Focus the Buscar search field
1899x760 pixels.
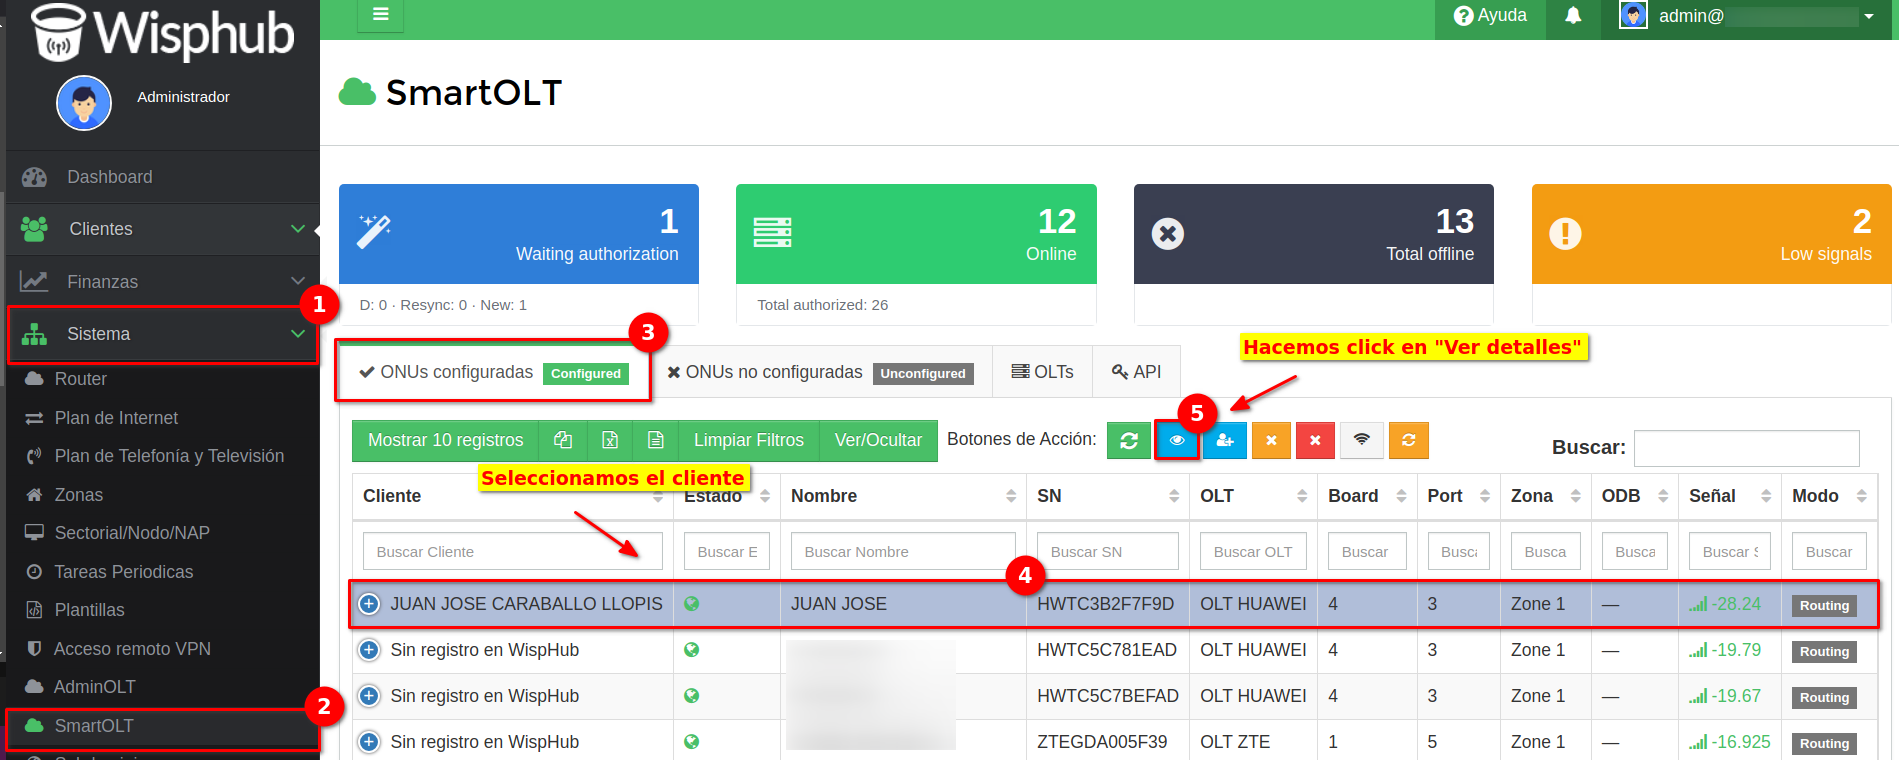(x=1746, y=448)
